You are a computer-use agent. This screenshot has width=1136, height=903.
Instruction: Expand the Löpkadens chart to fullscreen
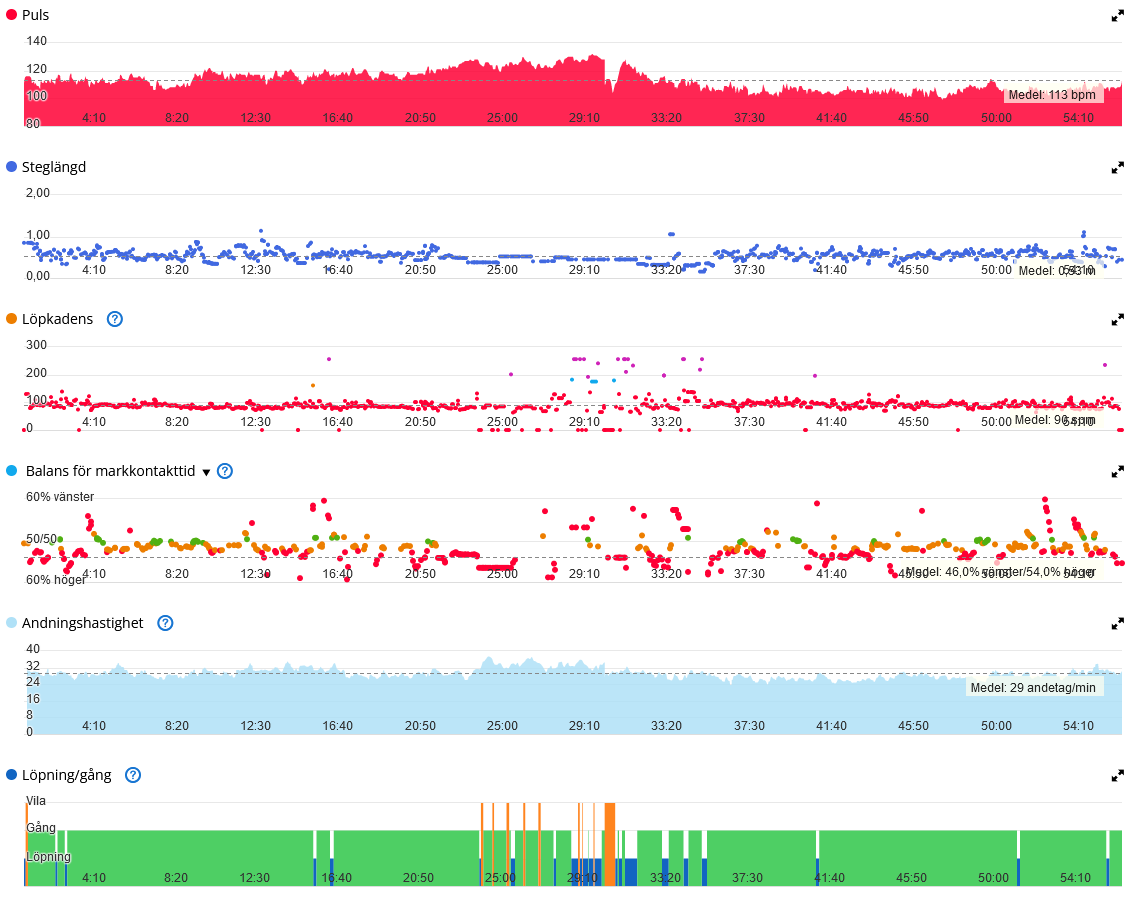point(1118,320)
